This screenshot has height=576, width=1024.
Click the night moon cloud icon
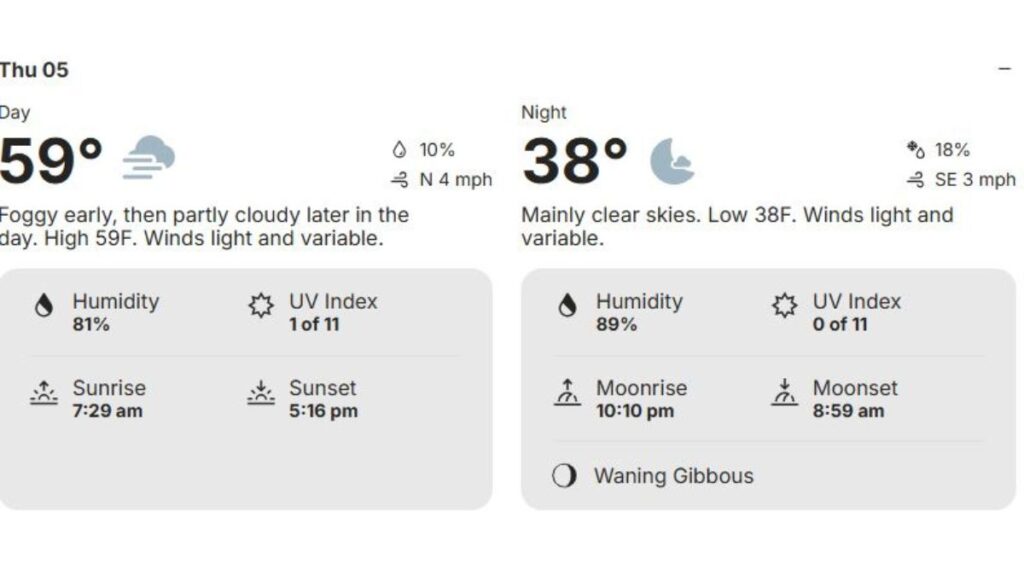pyautogui.click(x=672, y=161)
